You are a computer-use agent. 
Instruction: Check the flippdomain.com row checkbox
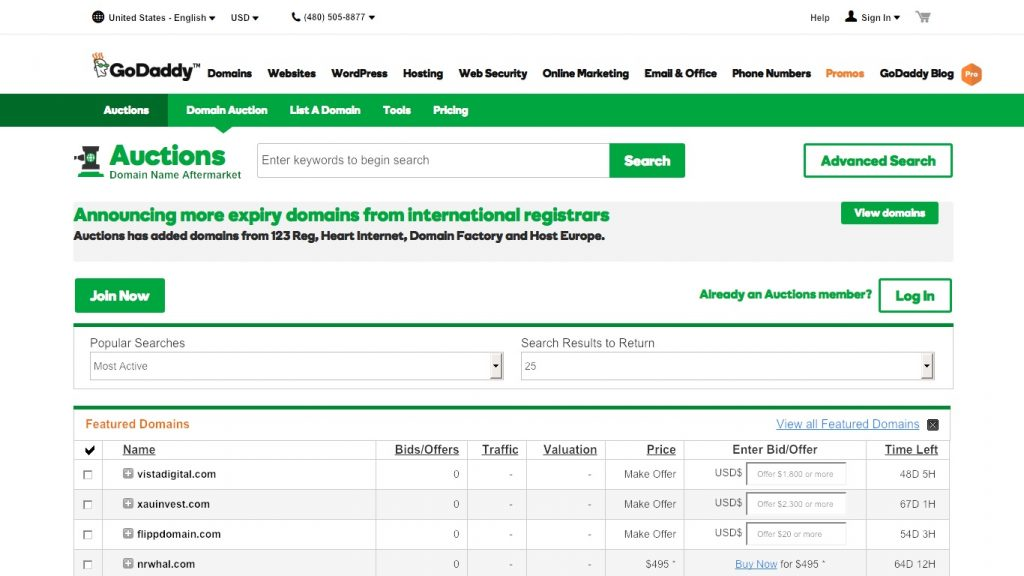pyautogui.click(x=88, y=535)
